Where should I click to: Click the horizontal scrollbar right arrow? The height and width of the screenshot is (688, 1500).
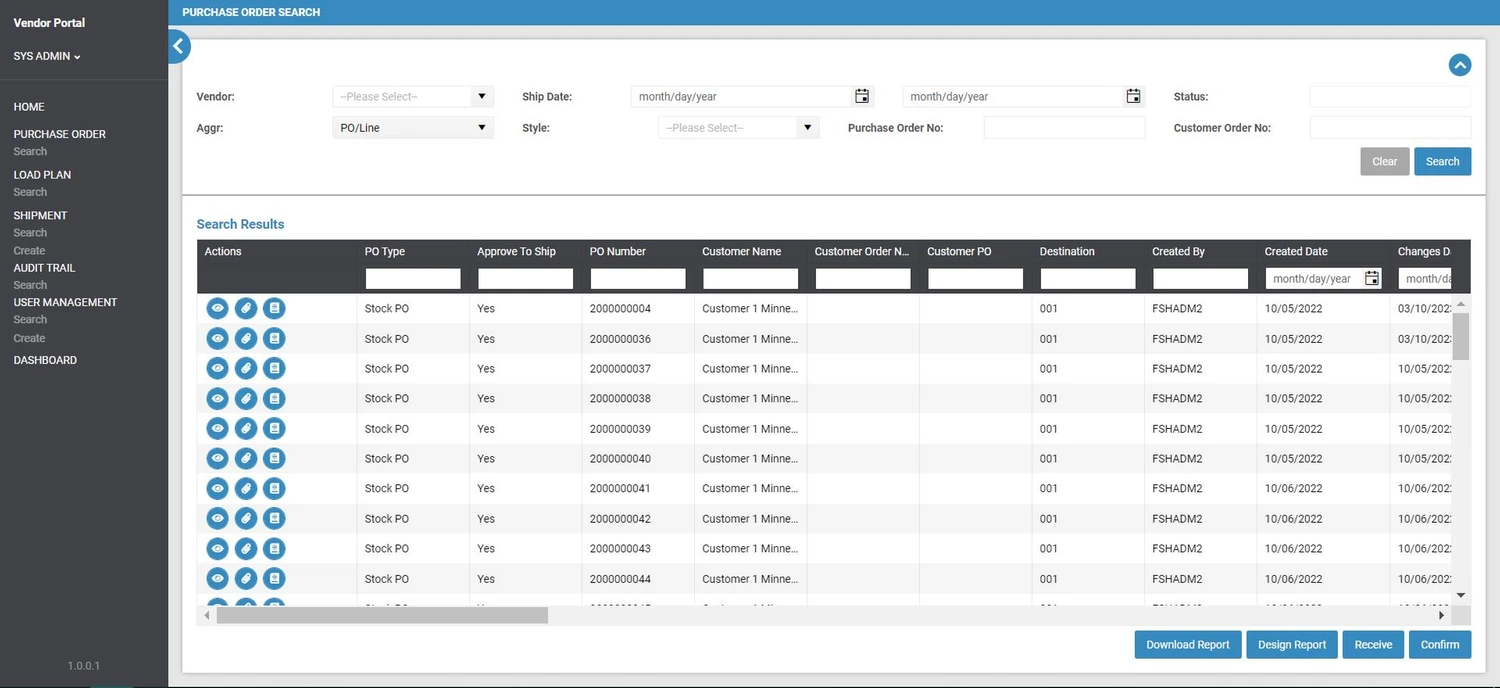(1439, 615)
